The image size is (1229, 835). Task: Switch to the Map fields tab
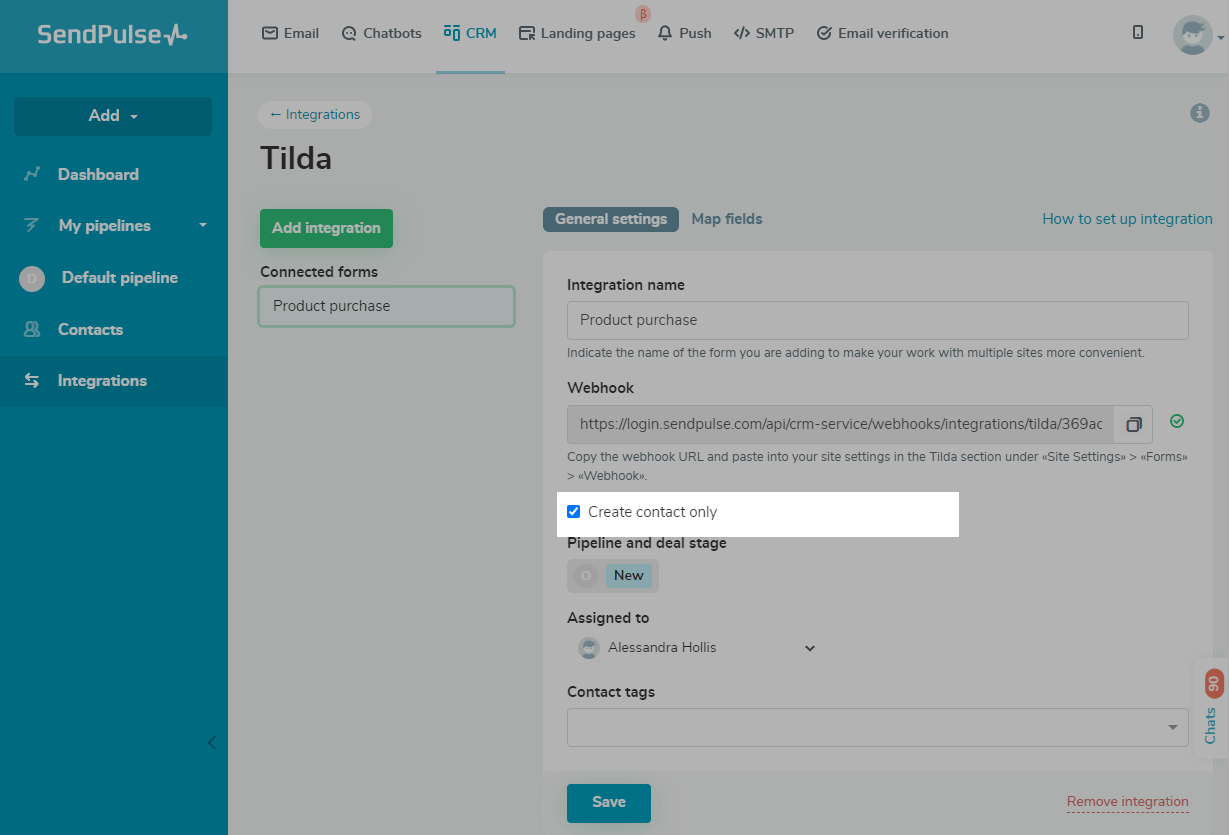(x=727, y=219)
